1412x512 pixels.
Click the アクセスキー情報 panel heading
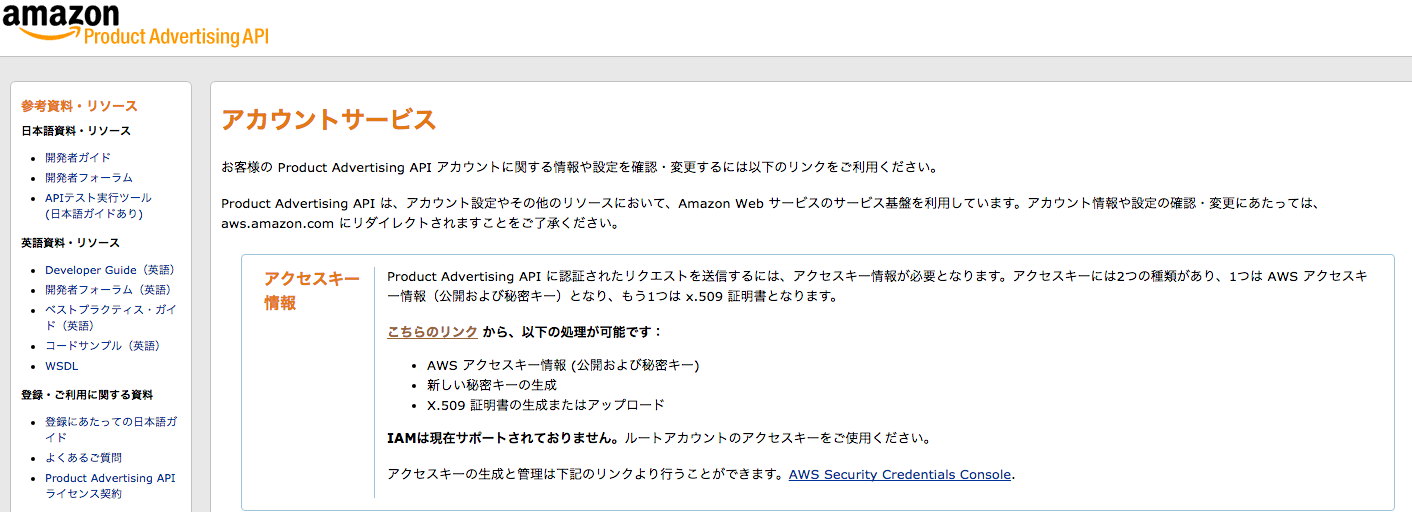coord(311,291)
